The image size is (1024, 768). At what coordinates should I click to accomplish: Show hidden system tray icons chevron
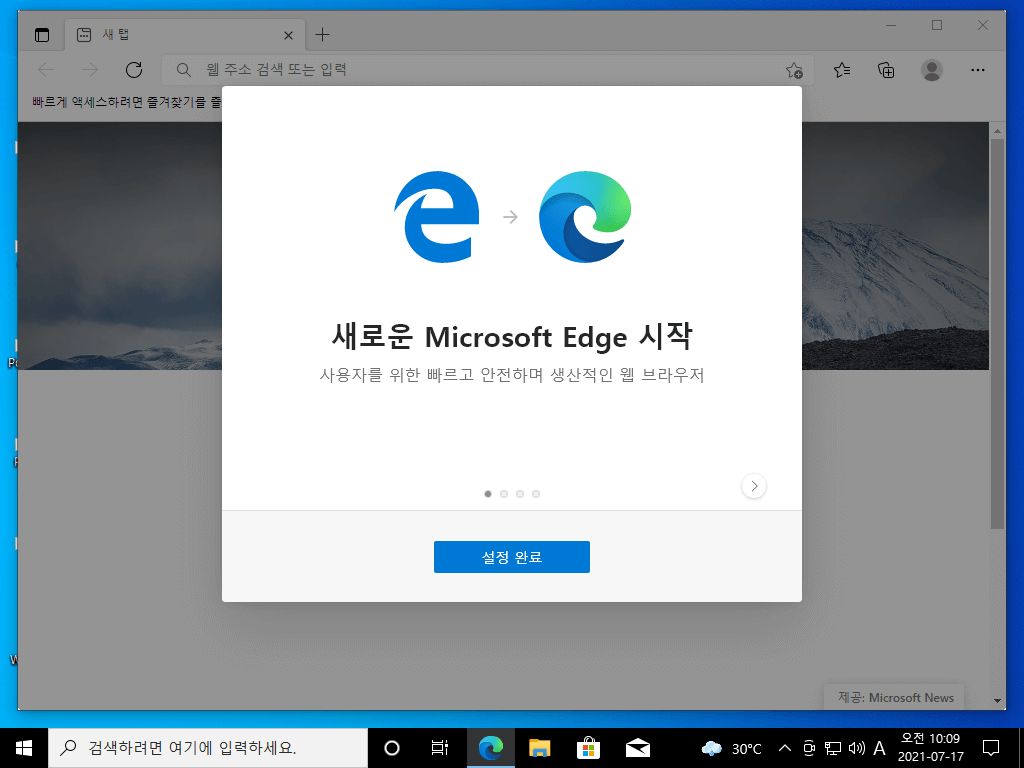point(785,748)
